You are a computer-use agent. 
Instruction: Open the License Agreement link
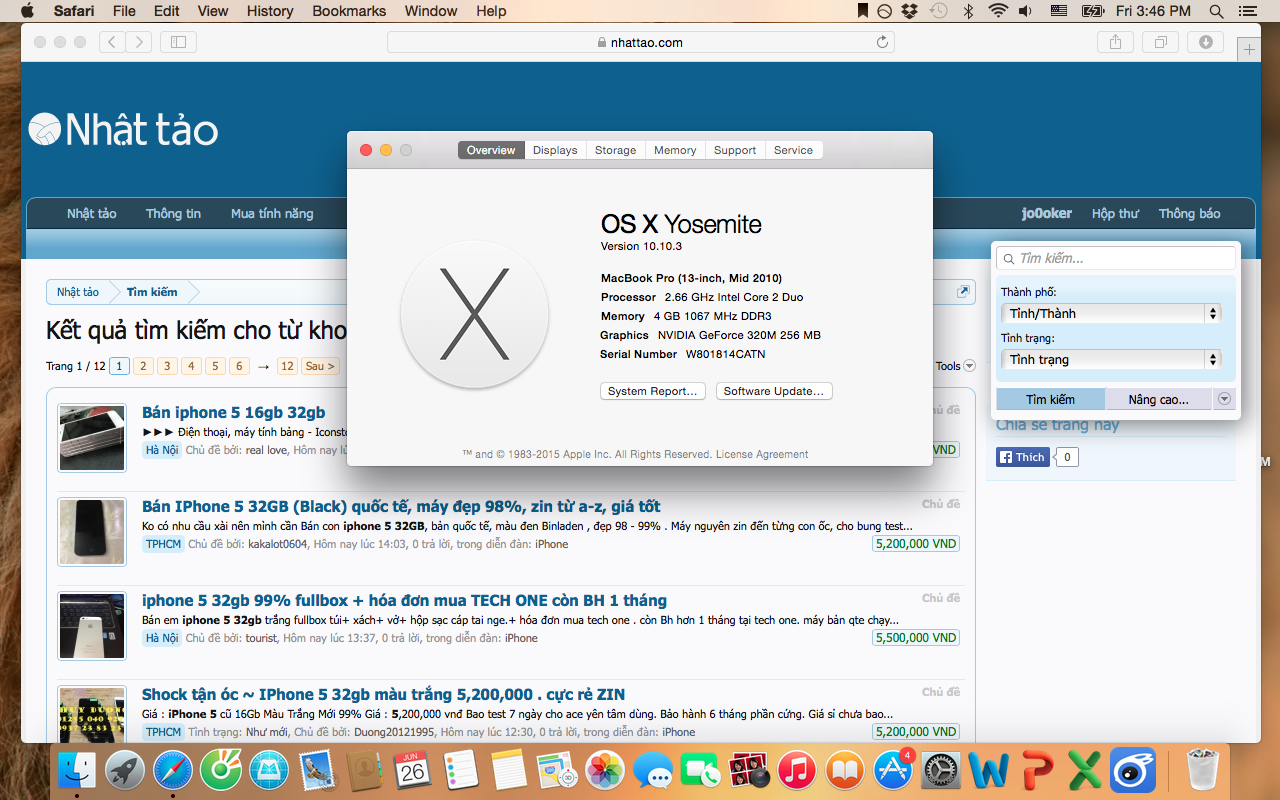762,454
